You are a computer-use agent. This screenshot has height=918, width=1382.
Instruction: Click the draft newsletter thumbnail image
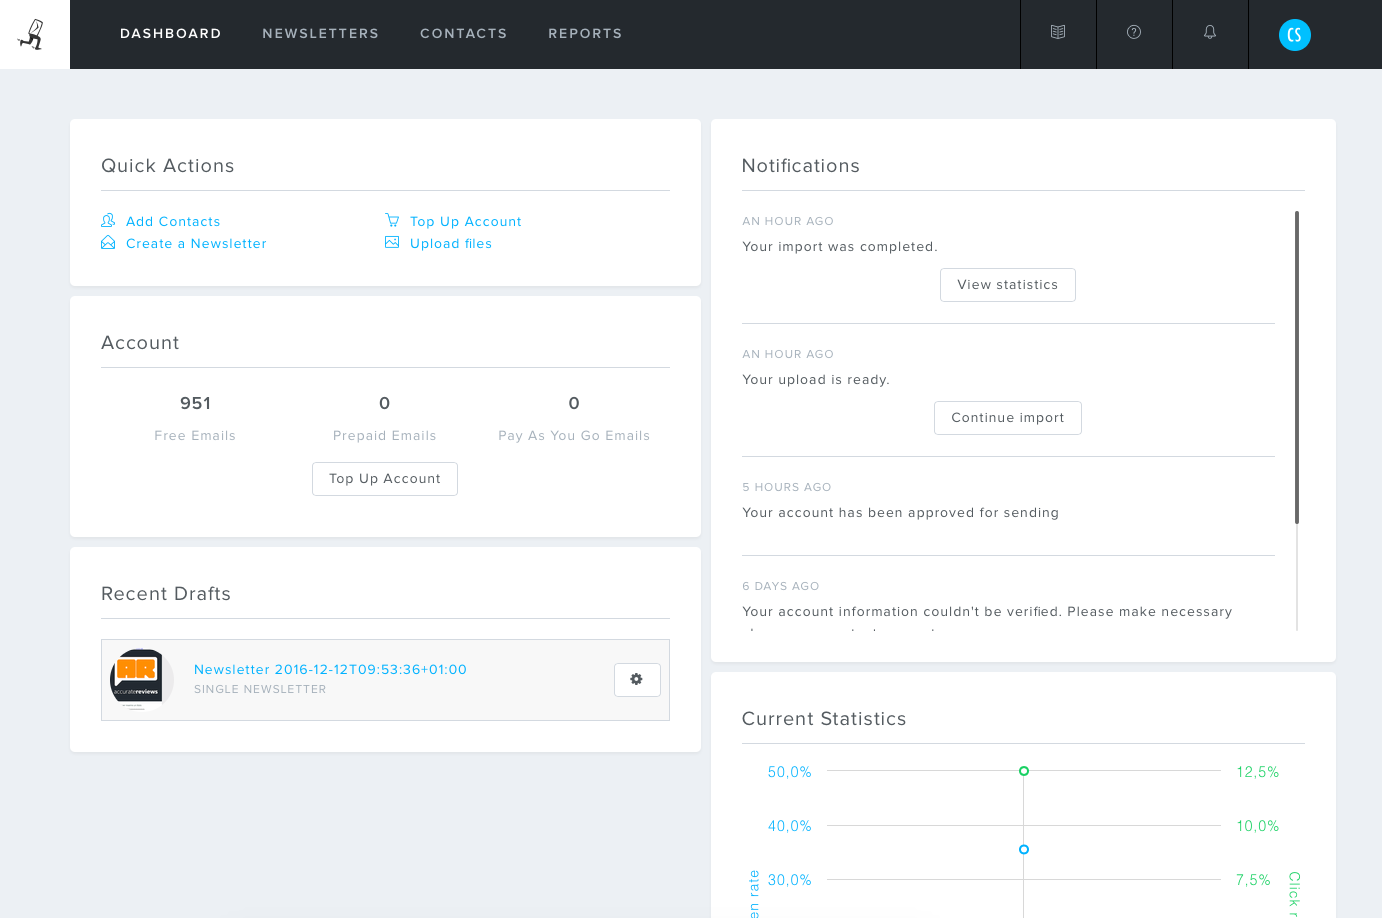141,680
